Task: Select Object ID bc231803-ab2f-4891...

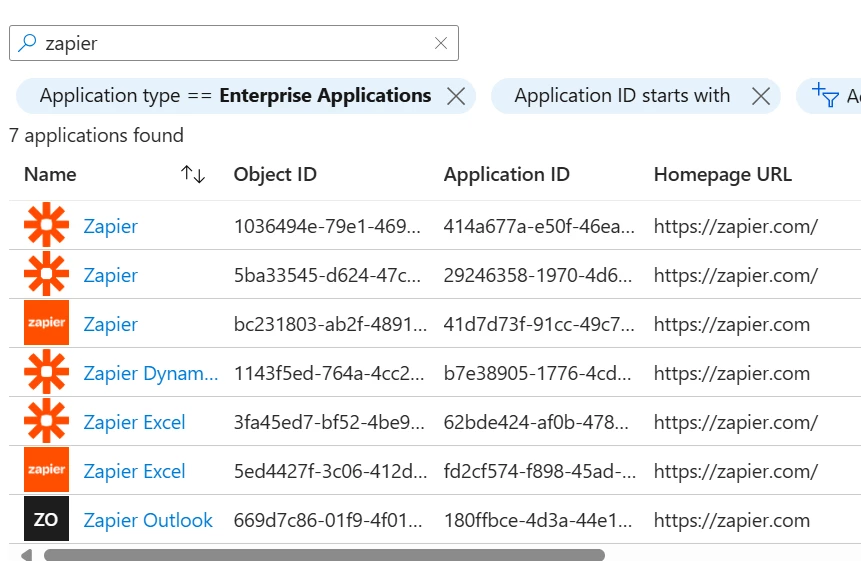Action: [330, 324]
